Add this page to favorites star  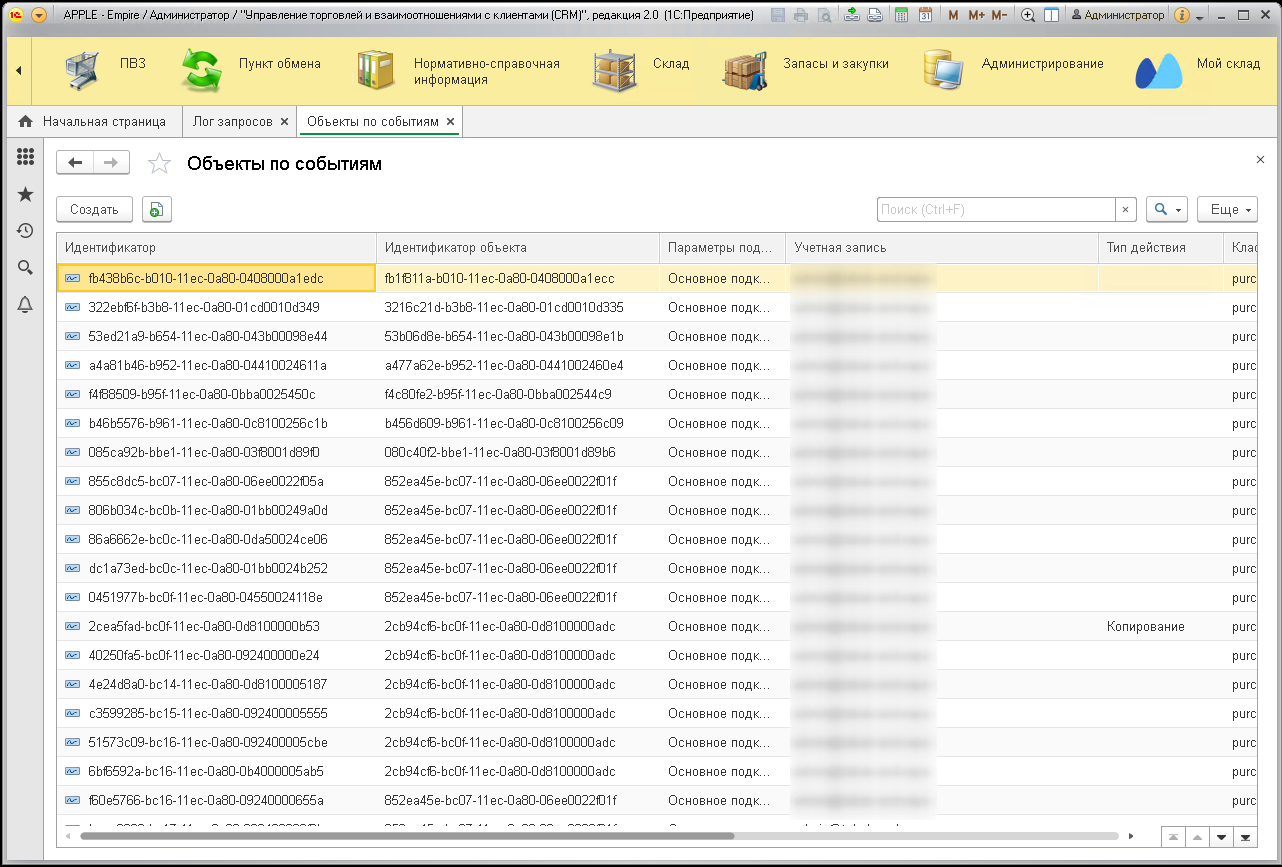[x=158, y=164]
